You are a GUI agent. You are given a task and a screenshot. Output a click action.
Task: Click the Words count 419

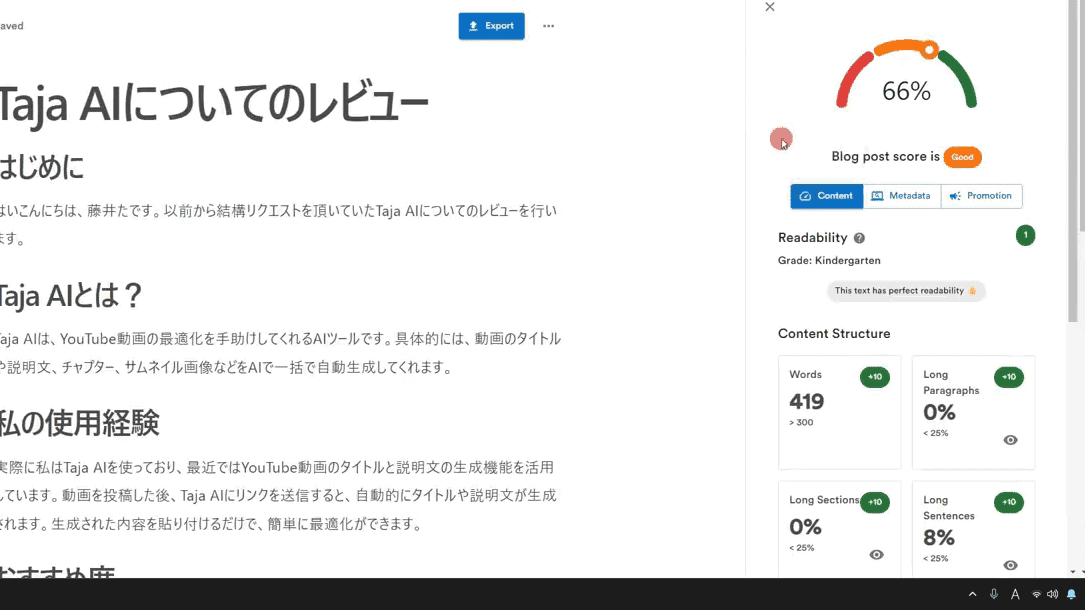(807, 402)
